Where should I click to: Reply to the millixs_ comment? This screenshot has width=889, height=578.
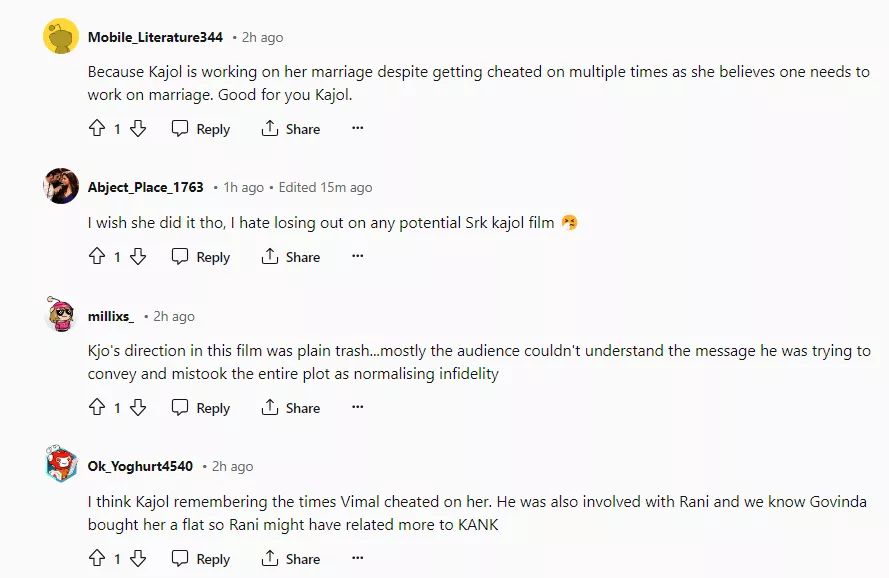(x=201, y=408)
